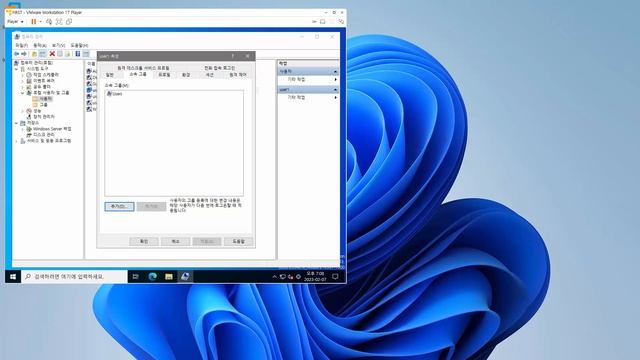Click the guest taskbar search box
Image resolution: width=640 pixels, height=360 pixels.
click(x=74, y=277)
